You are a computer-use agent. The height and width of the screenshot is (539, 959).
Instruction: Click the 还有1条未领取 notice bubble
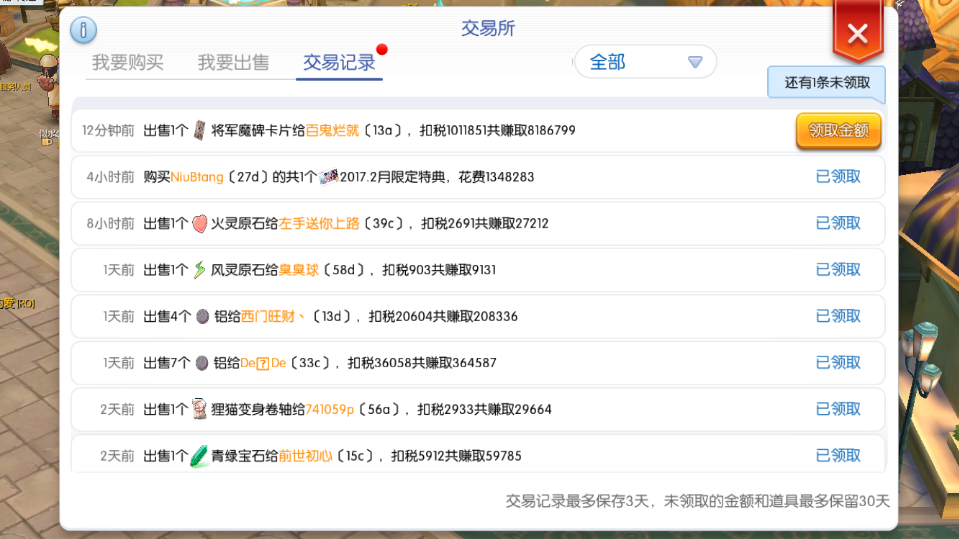826,83
